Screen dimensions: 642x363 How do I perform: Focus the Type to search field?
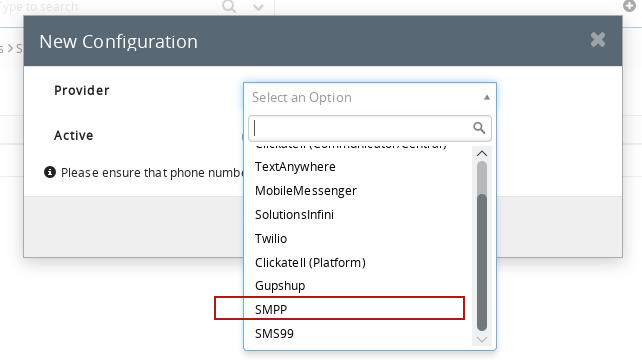(x=109, y=7)
